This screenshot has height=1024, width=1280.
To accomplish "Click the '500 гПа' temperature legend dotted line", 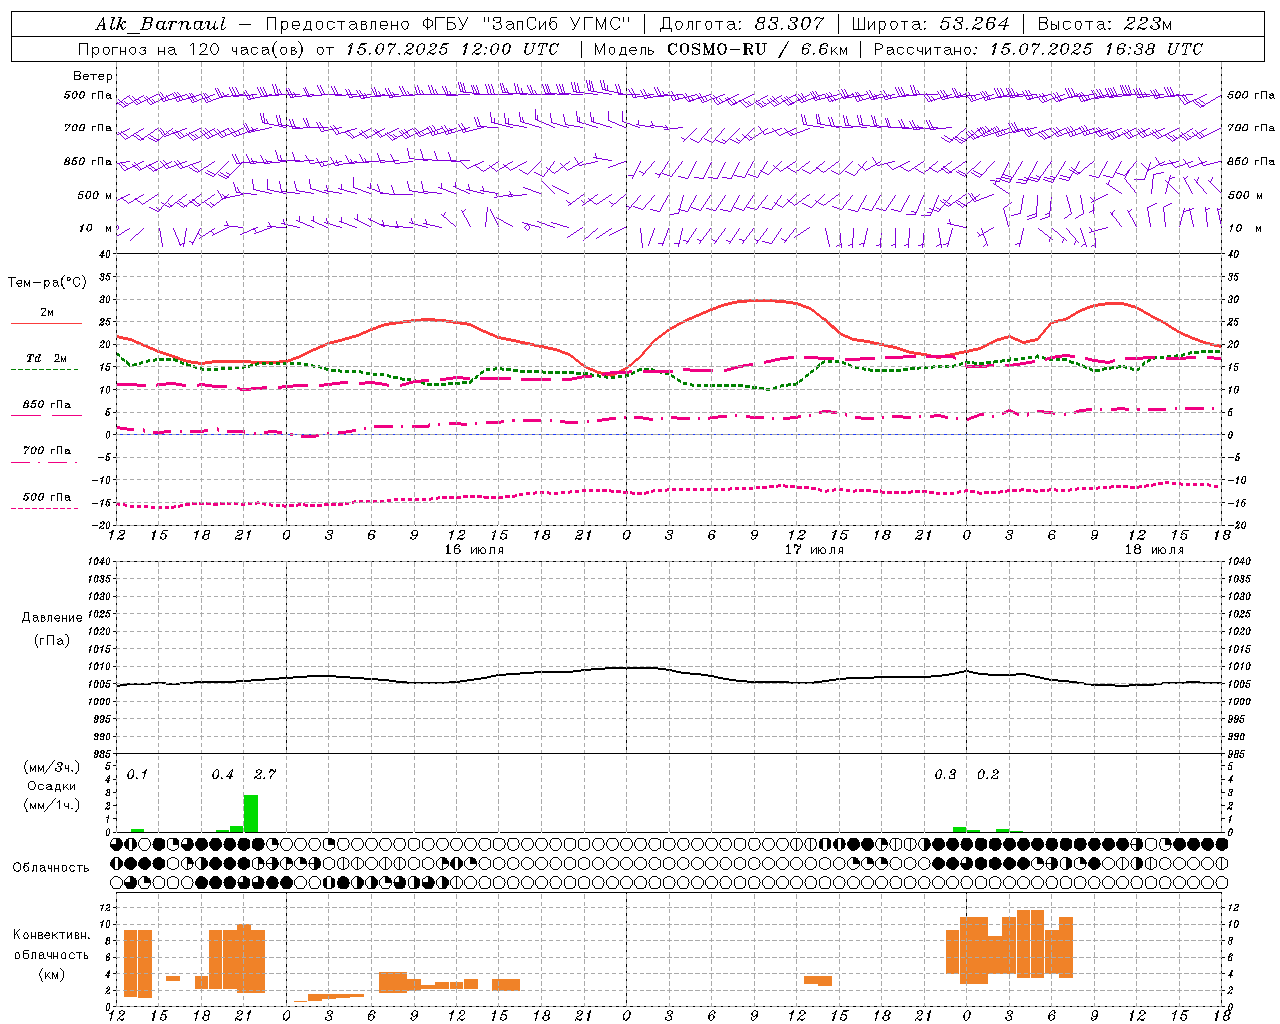I will click(x=46, y=508).
